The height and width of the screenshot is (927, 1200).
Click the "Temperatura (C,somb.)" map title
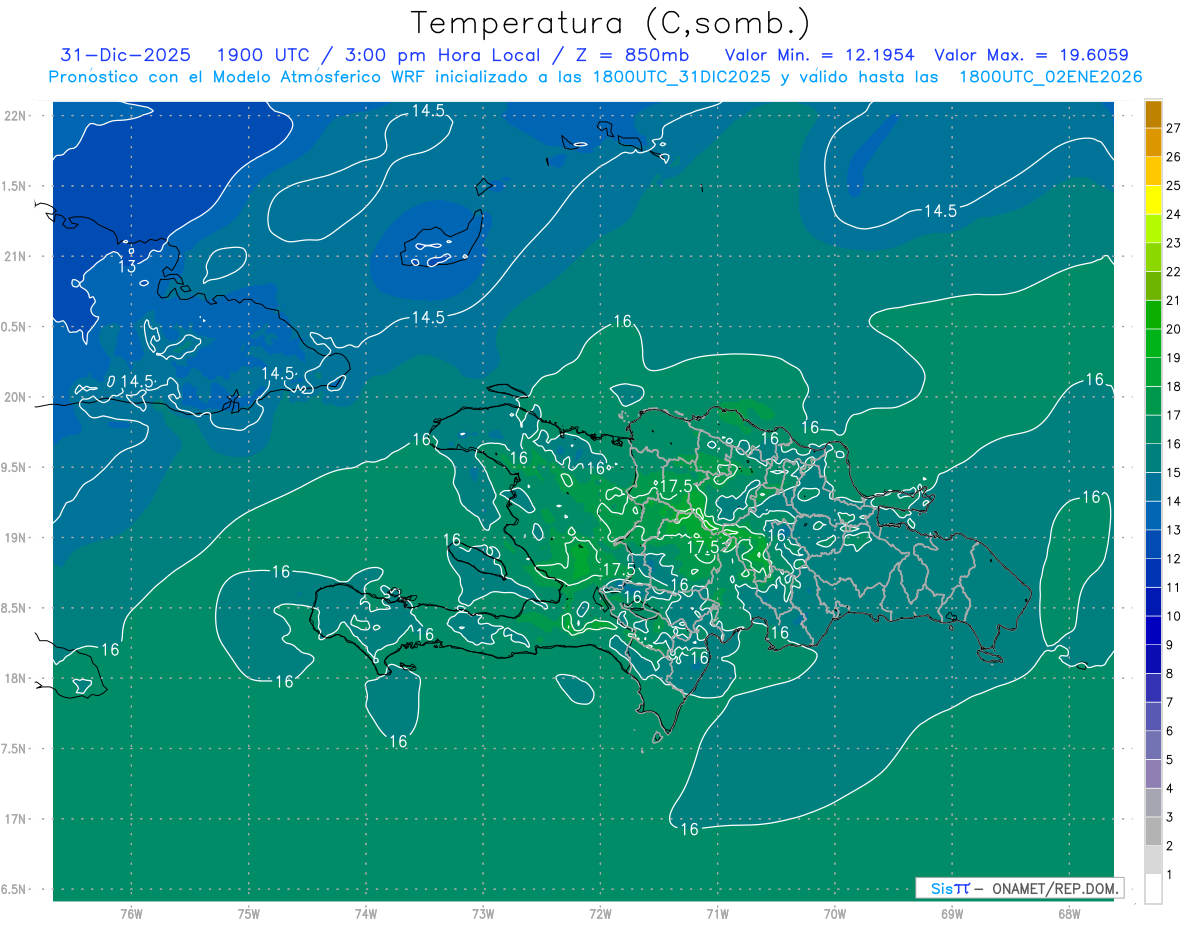point(610,23)
